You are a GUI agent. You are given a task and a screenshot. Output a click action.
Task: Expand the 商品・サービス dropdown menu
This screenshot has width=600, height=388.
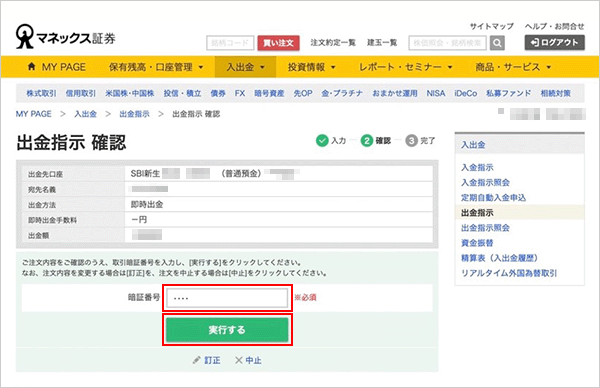pyautogui.click(x=513, y=67)
